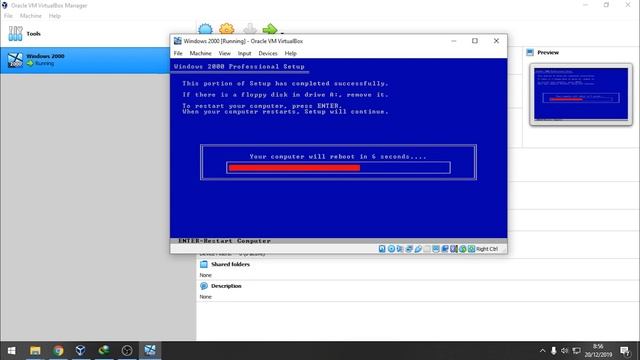Image resolution: width=640 pixels, height=360 pixels.
Task: Click the network adapter indicator in VM status bar
Action: coord(409,249)
